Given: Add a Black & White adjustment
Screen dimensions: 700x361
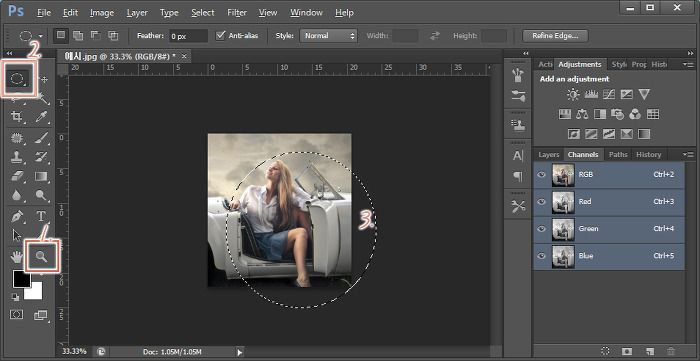Looking at the screenshot, I should pos(600,114).
